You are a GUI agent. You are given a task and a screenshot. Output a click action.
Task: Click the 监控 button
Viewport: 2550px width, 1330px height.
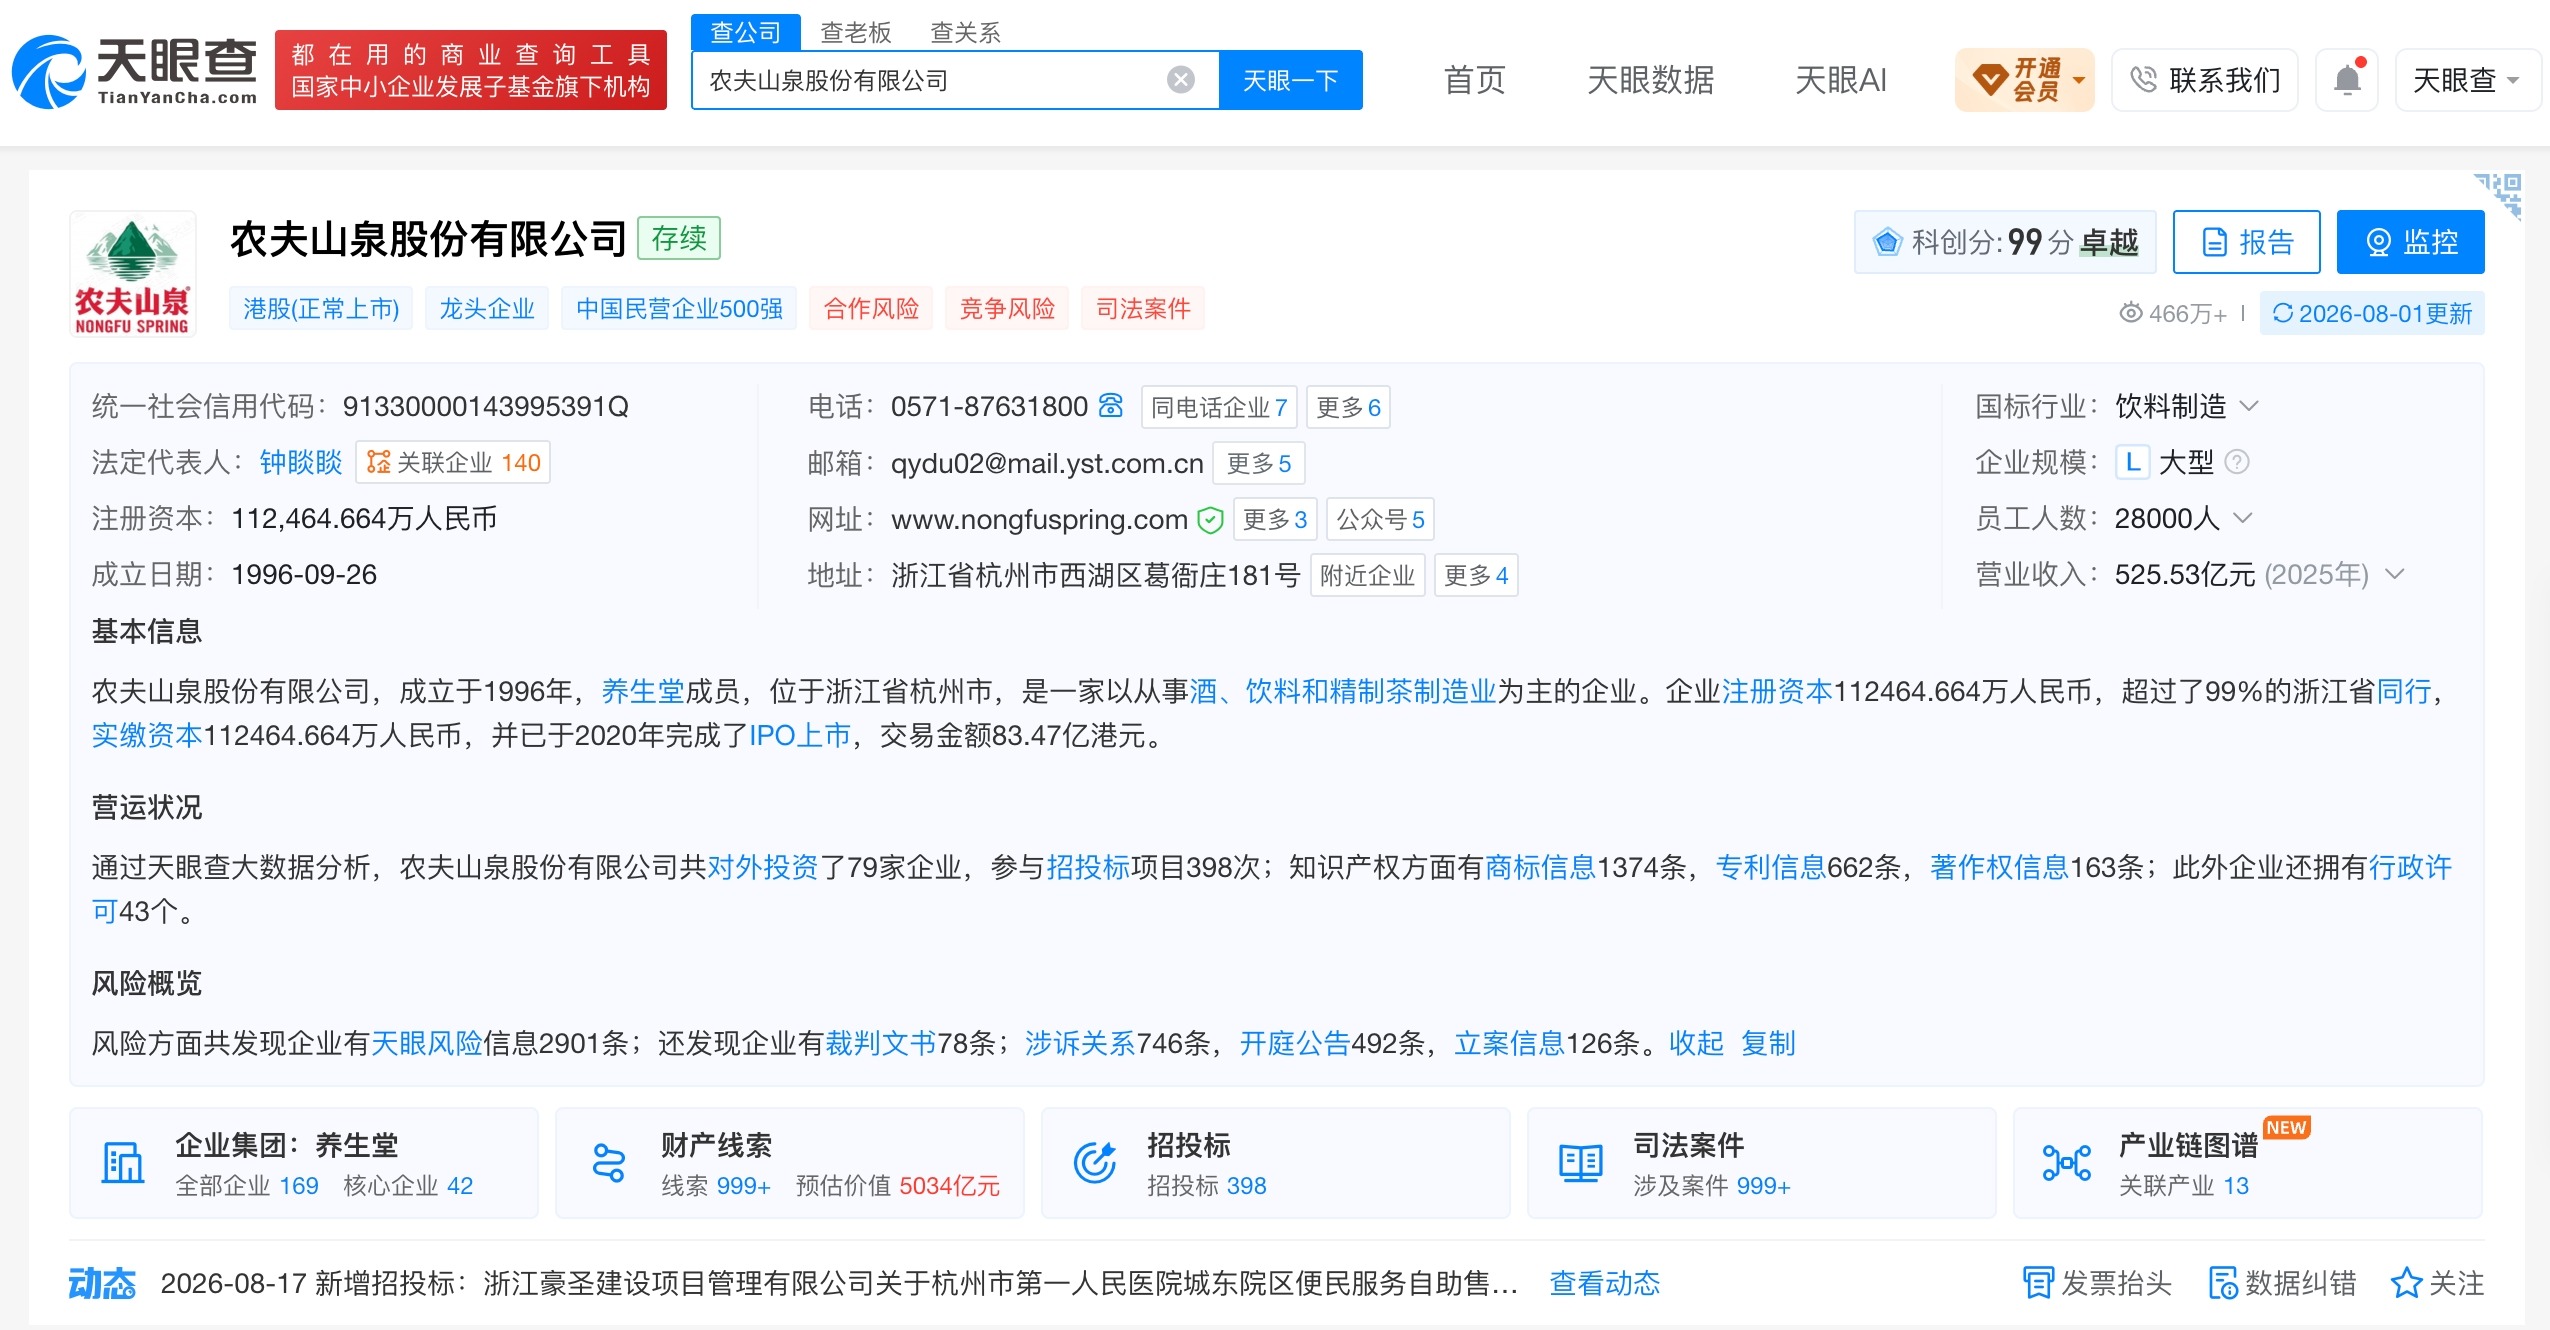coord(2411,242)
